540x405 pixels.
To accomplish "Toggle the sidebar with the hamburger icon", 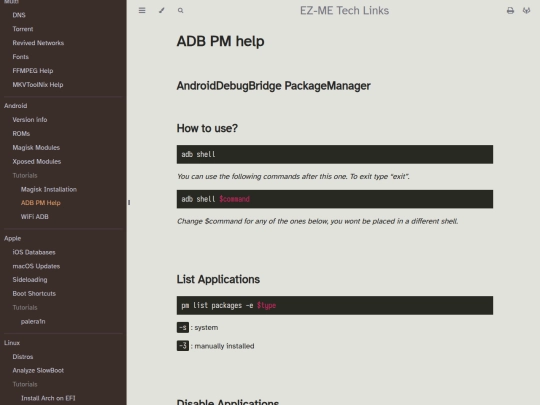I will 142,10.
